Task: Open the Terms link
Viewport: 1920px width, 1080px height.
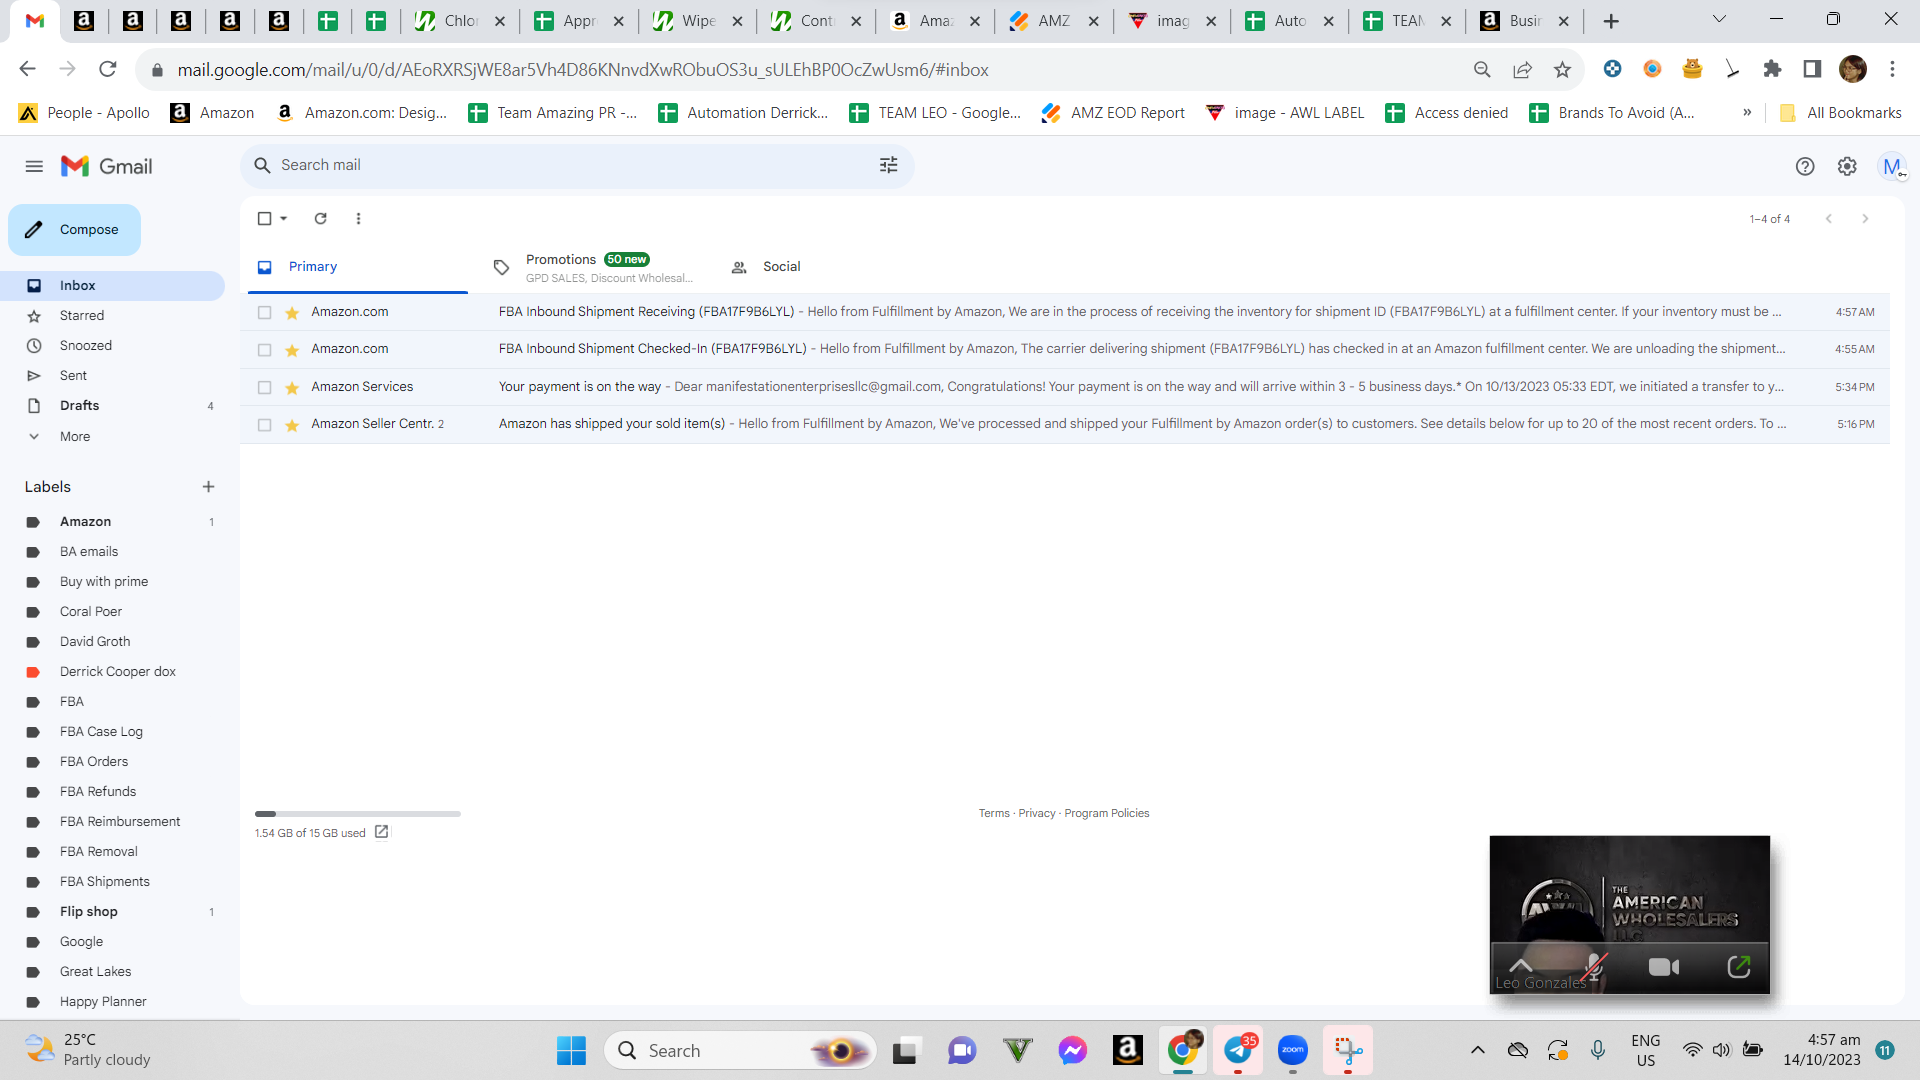Action: point(994,814)
